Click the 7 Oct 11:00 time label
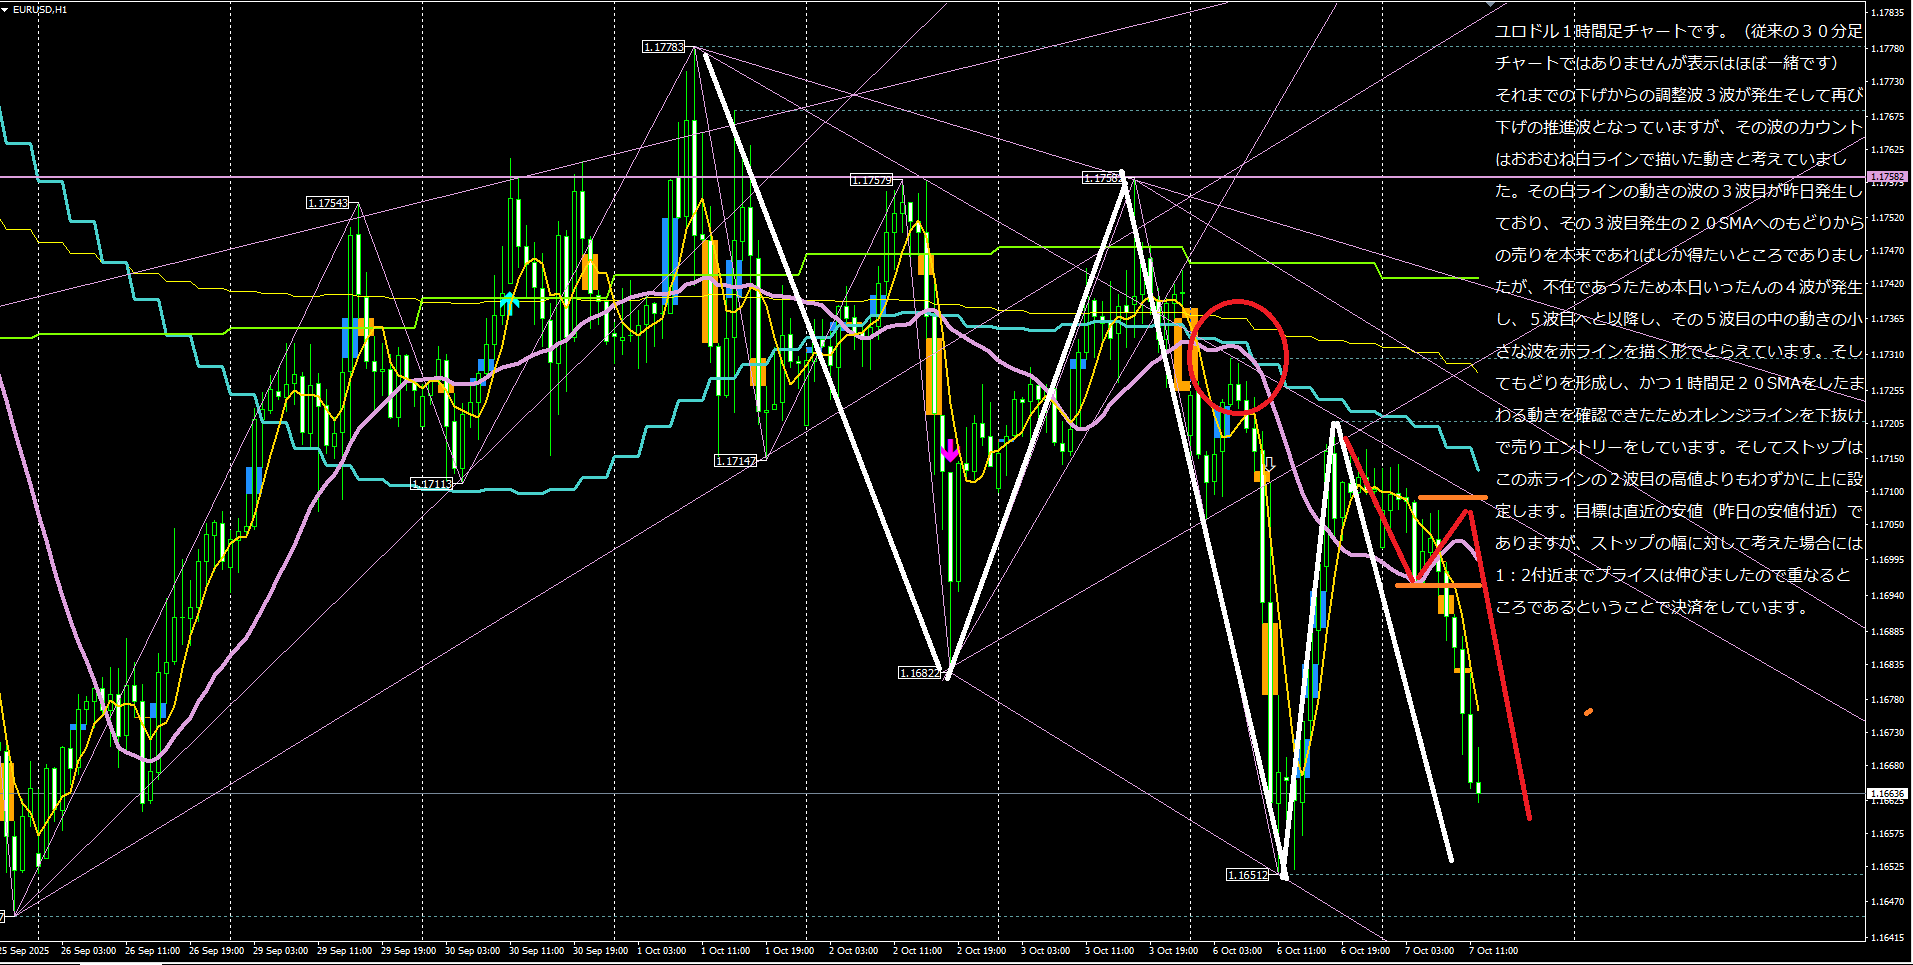The height and width of the screenshot is (965, 1913). click(1493, 951)
